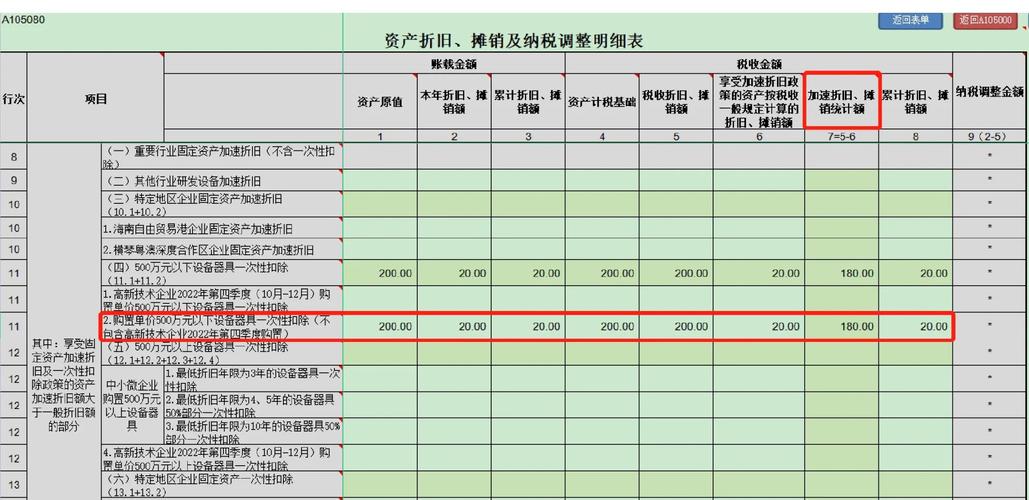This screenshot has width=1029, height=500.
Task: Select the 中小微企业购置500万元以上设备器具 group label
Action: (132, 405)
